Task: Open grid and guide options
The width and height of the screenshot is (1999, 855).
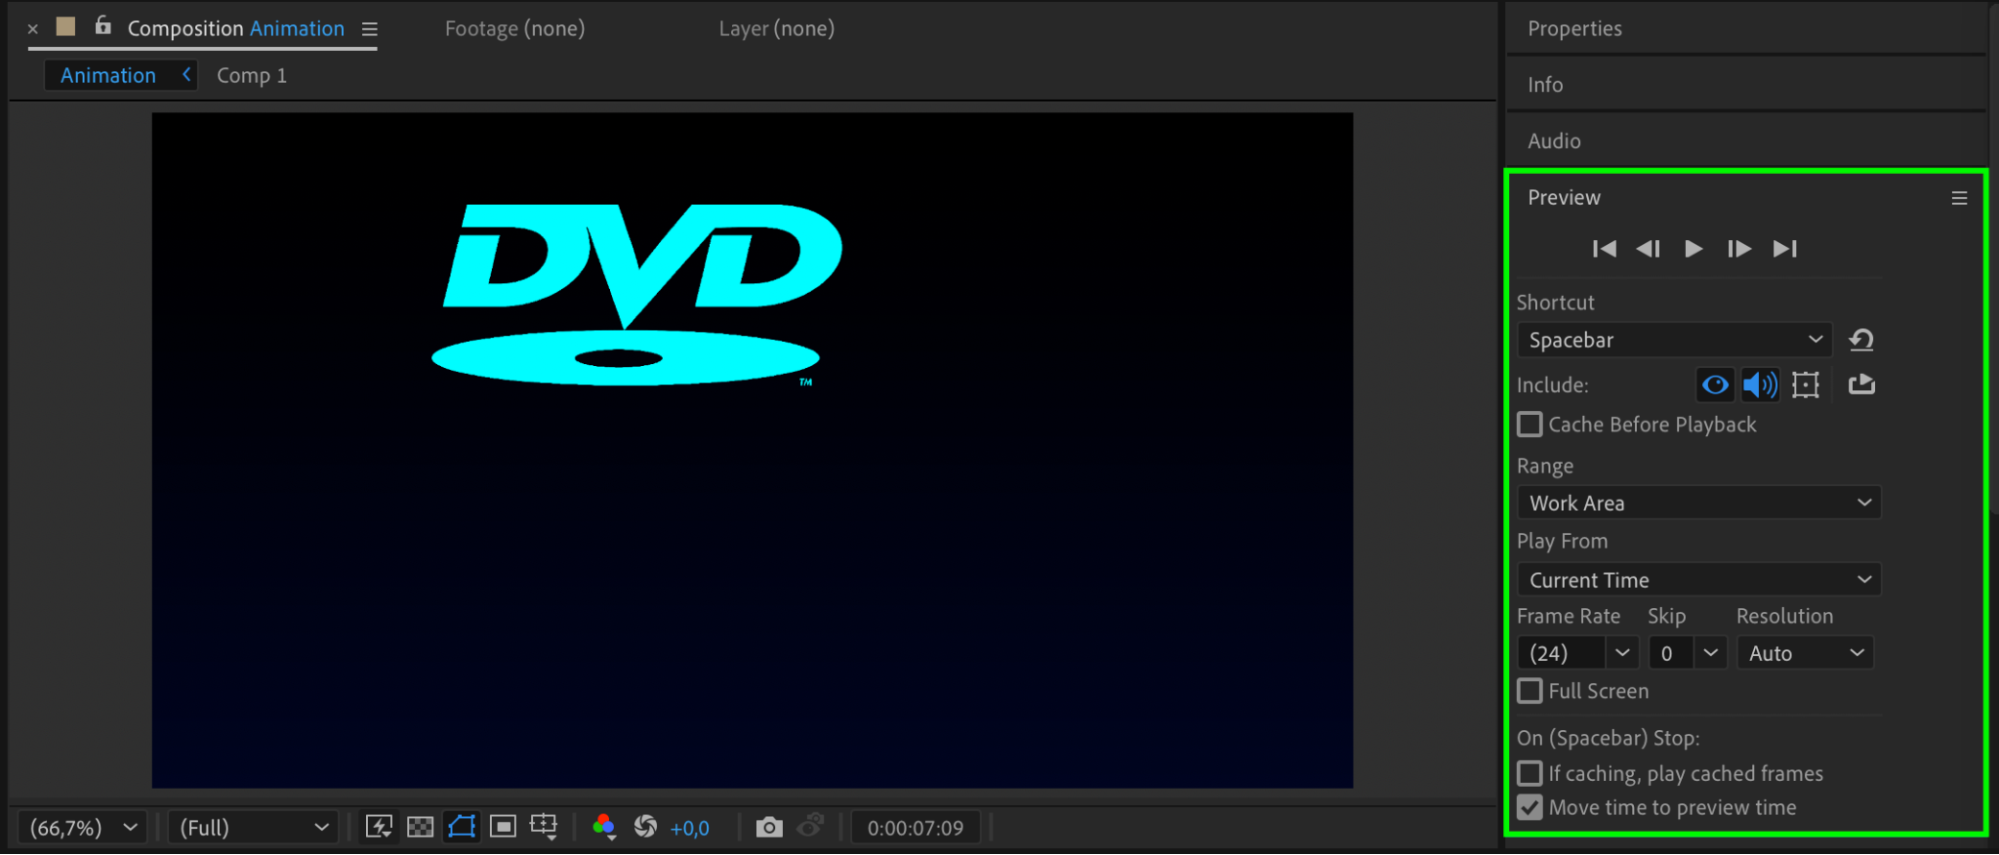Action: point(544,827)
